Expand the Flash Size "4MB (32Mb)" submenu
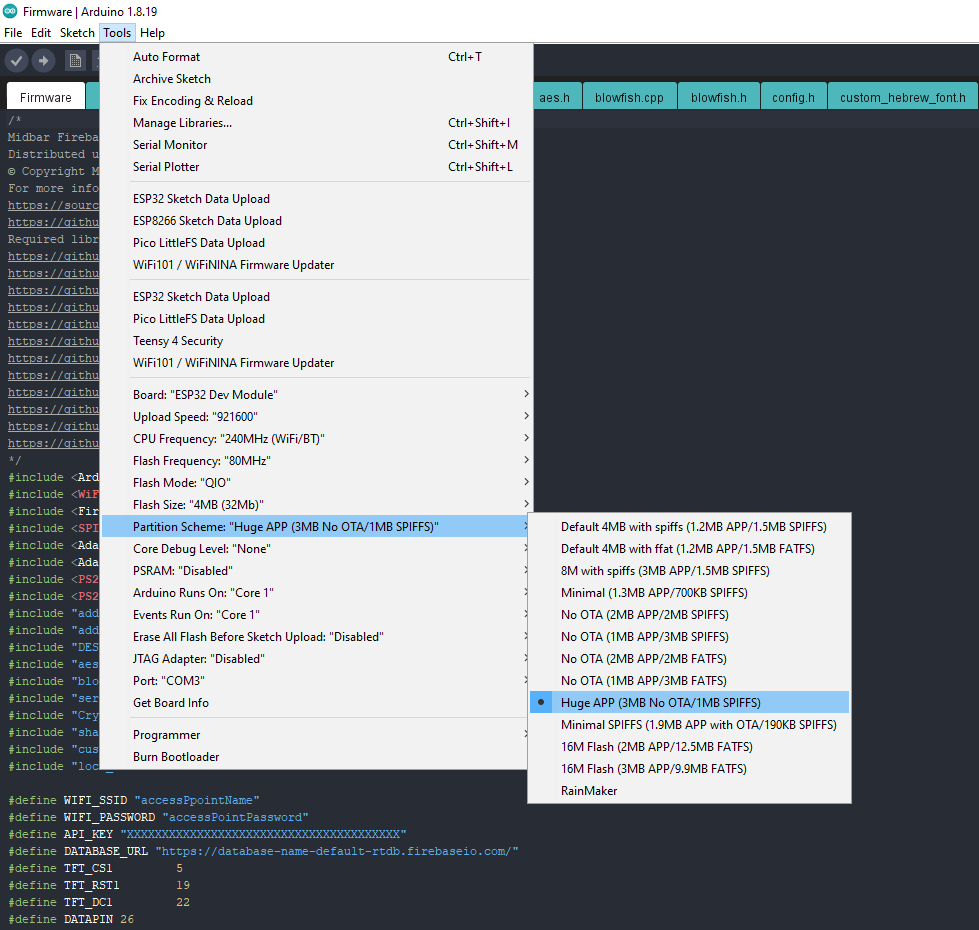 tap(317, 504)
